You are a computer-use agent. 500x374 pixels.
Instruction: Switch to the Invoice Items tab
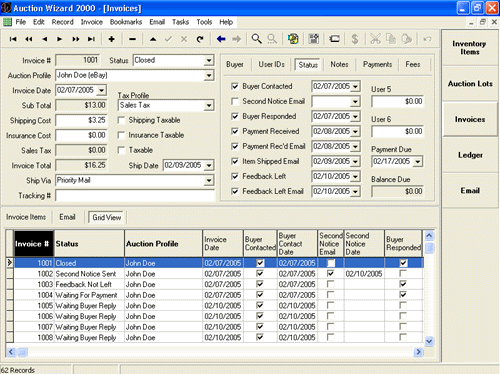pyautogui.click(x=26, y=217)
